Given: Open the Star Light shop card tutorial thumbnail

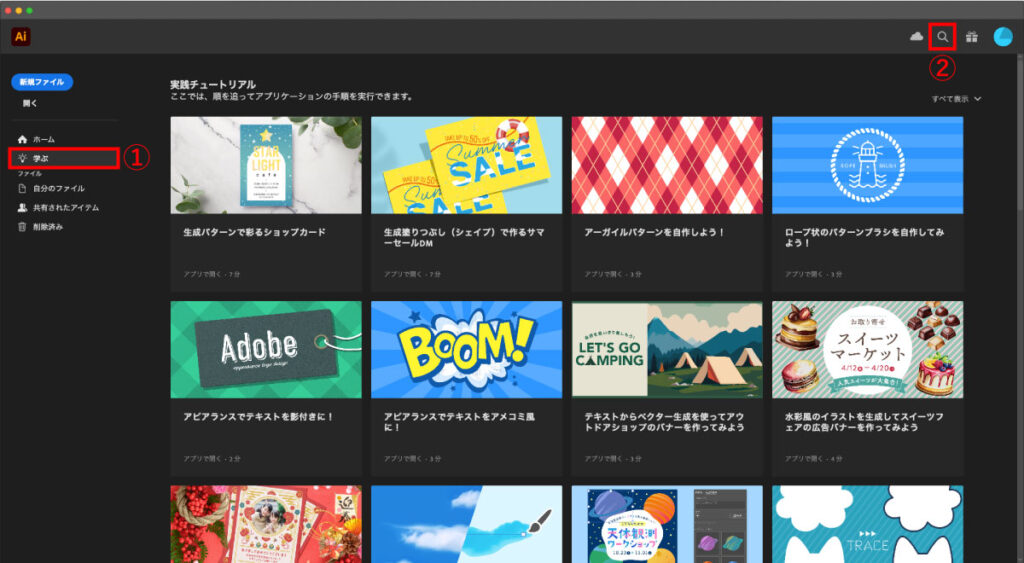Looking at the screenshot, I should (x=266, y=165).
